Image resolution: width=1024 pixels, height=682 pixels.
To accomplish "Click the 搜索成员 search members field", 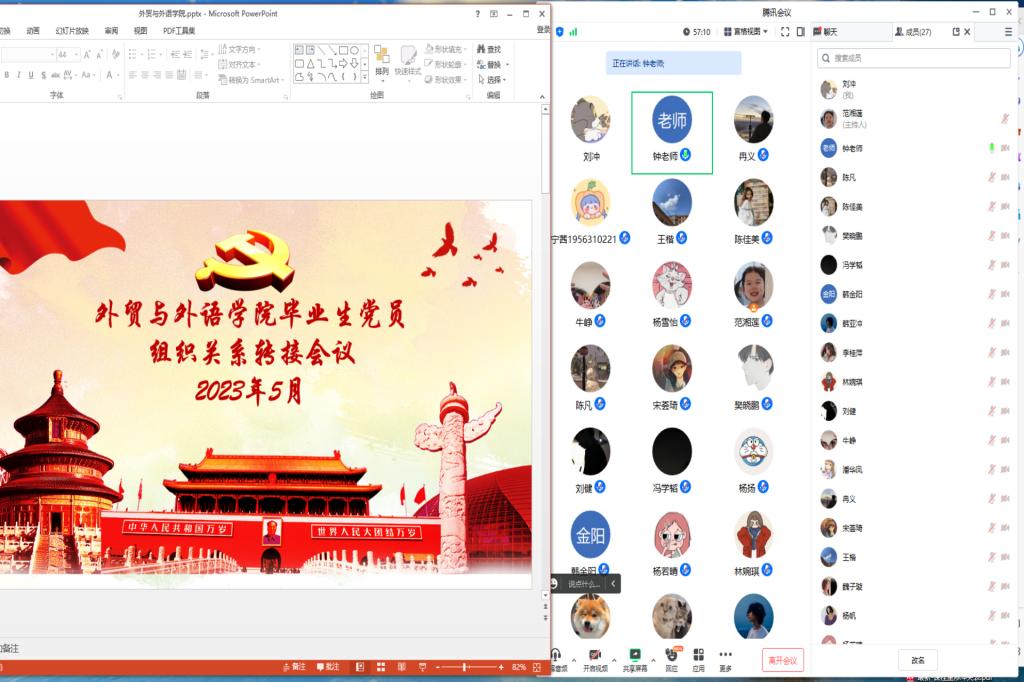I will pos(913,58).
